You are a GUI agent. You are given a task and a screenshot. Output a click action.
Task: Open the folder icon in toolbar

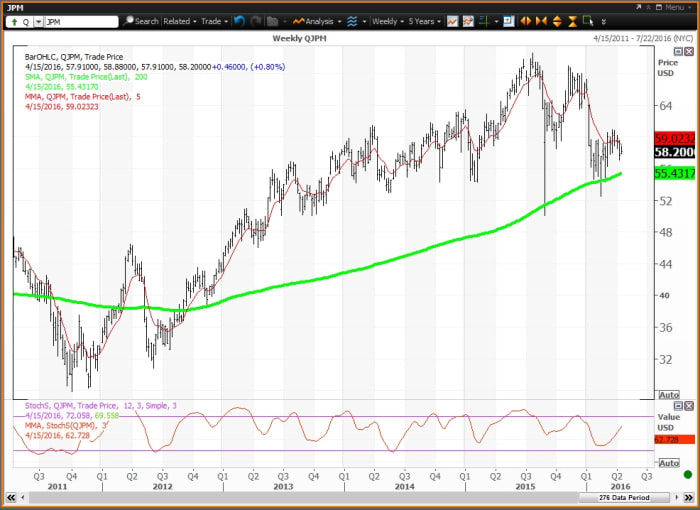[x=272, y=21]
